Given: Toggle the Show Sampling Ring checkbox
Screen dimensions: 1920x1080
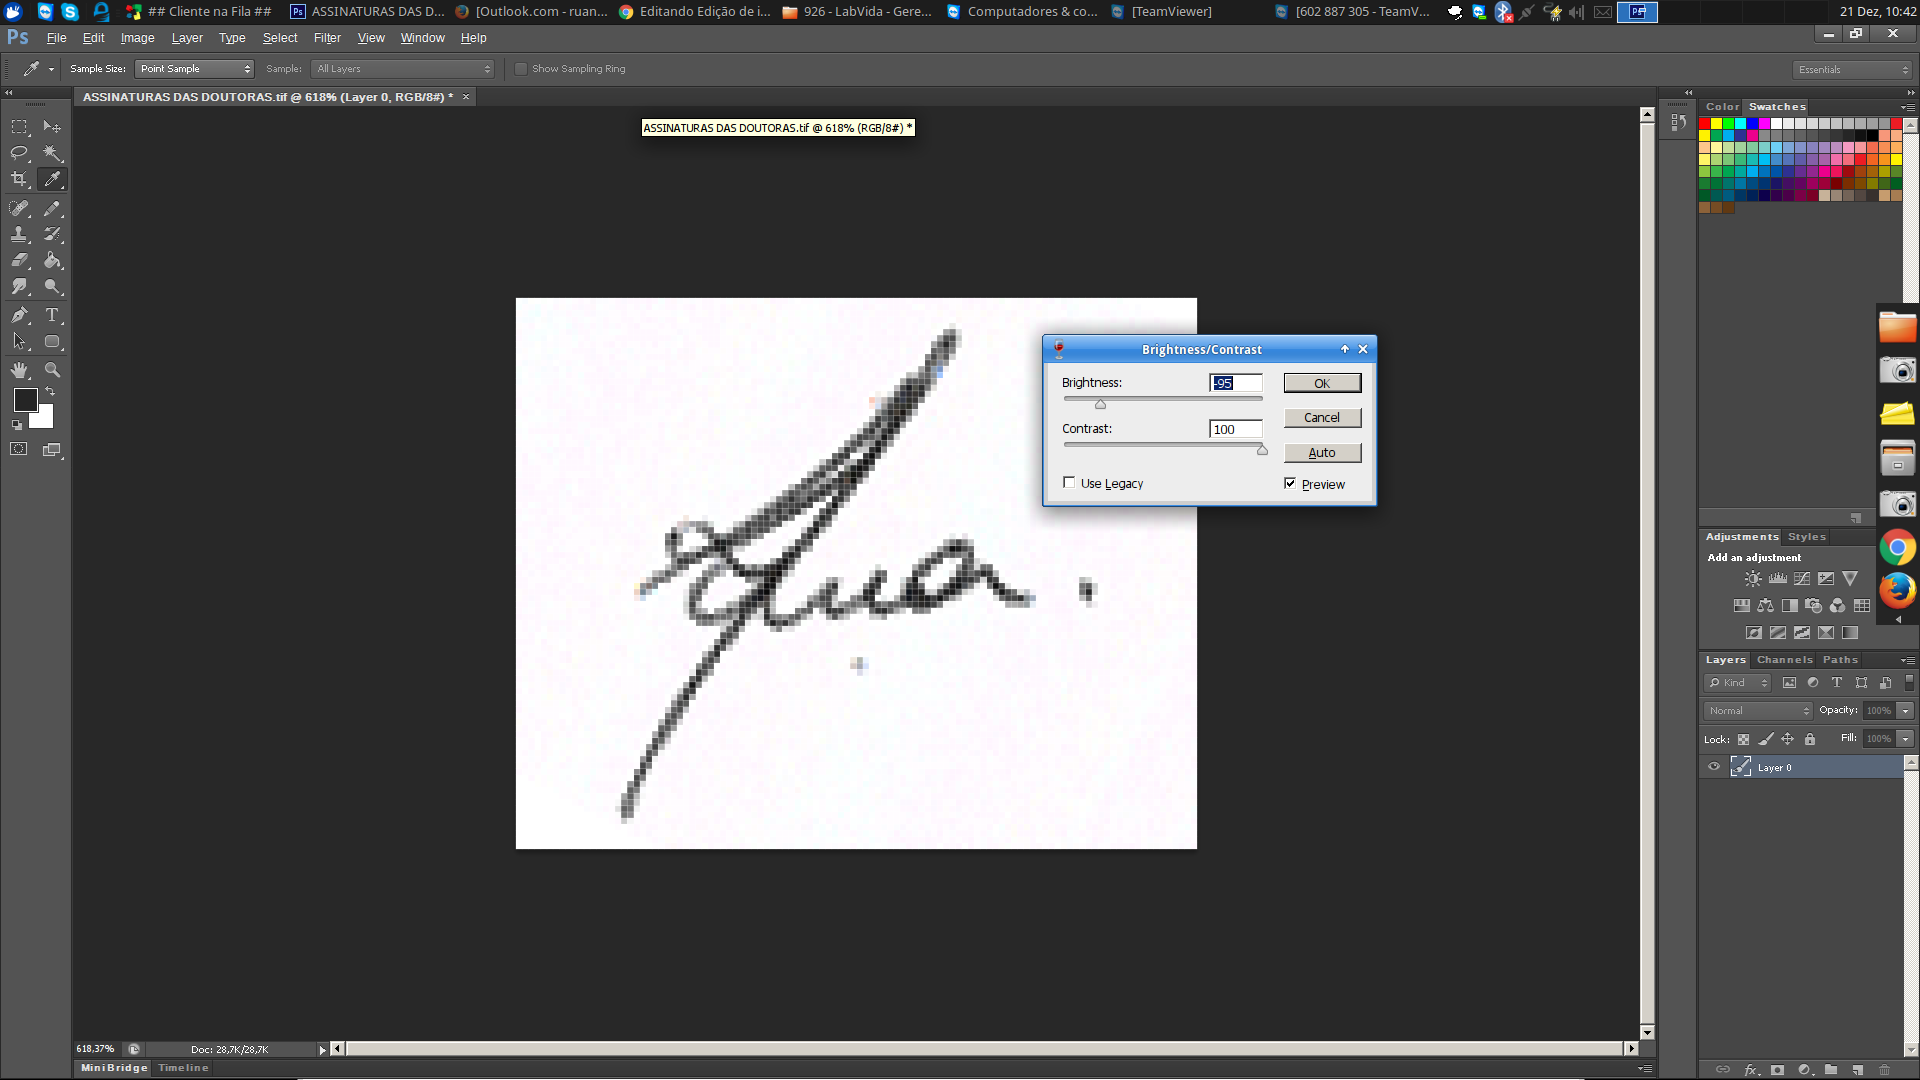Looking at the screenshot, I should click(x=521, y=69).
